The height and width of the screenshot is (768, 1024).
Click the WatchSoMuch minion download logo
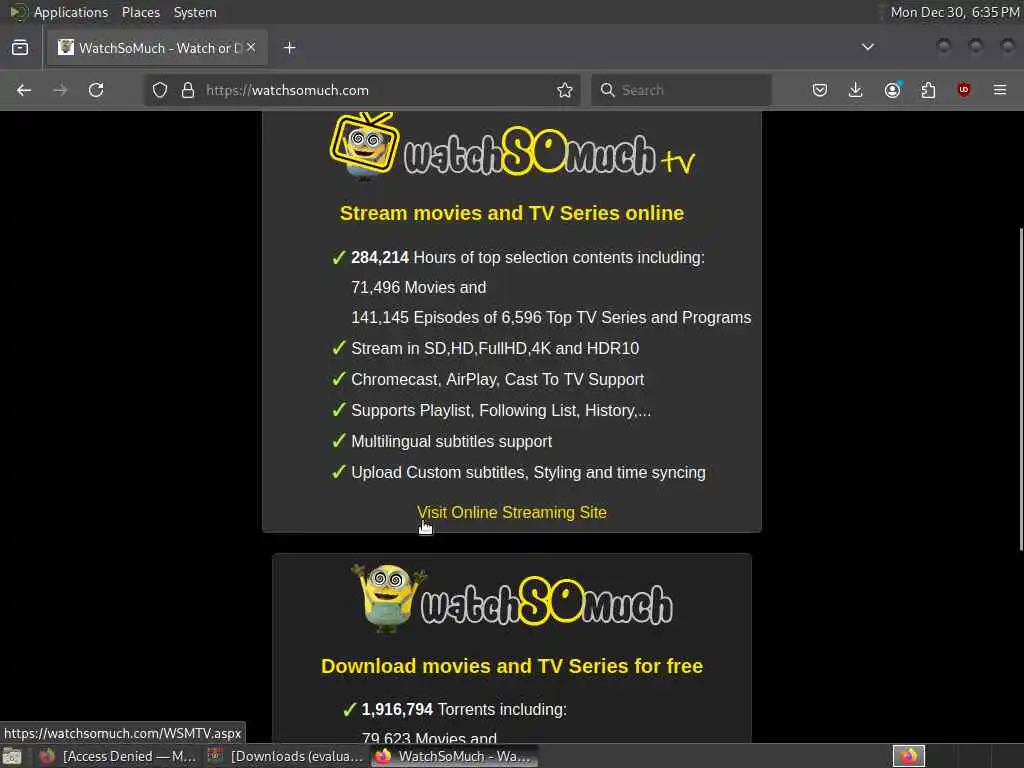512,598
